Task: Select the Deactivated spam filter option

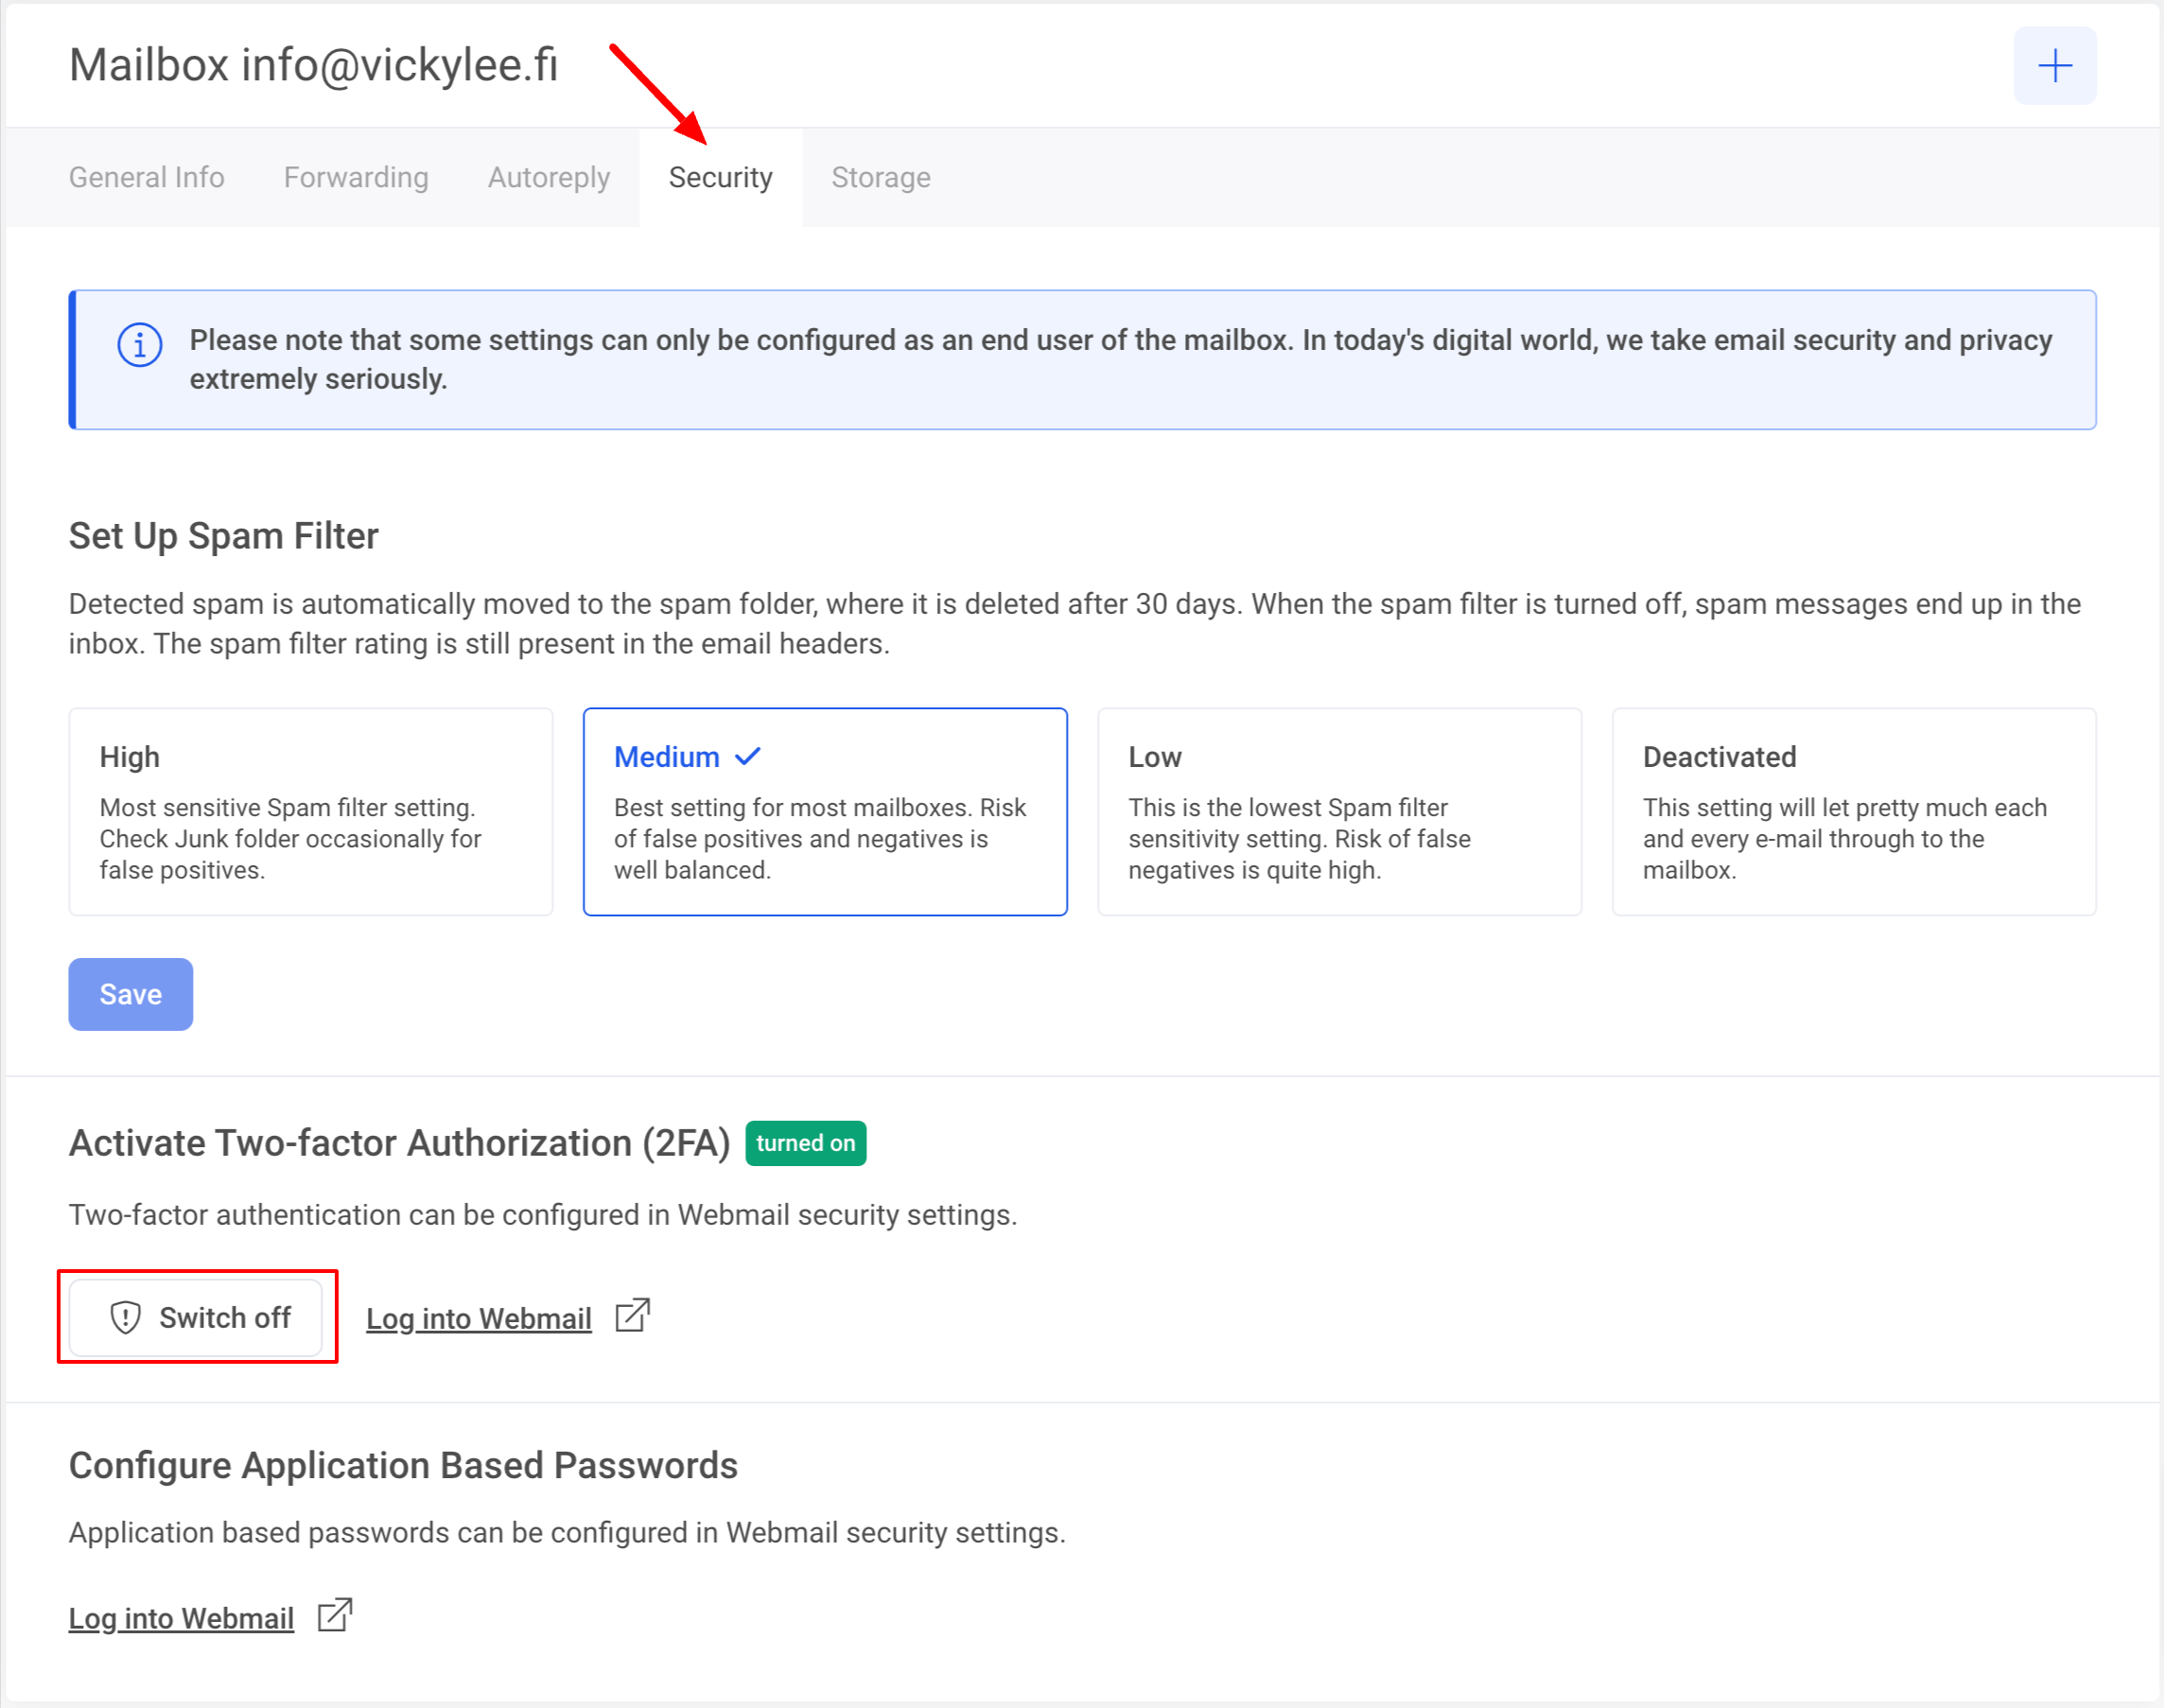Action: tap(1853, 811)
